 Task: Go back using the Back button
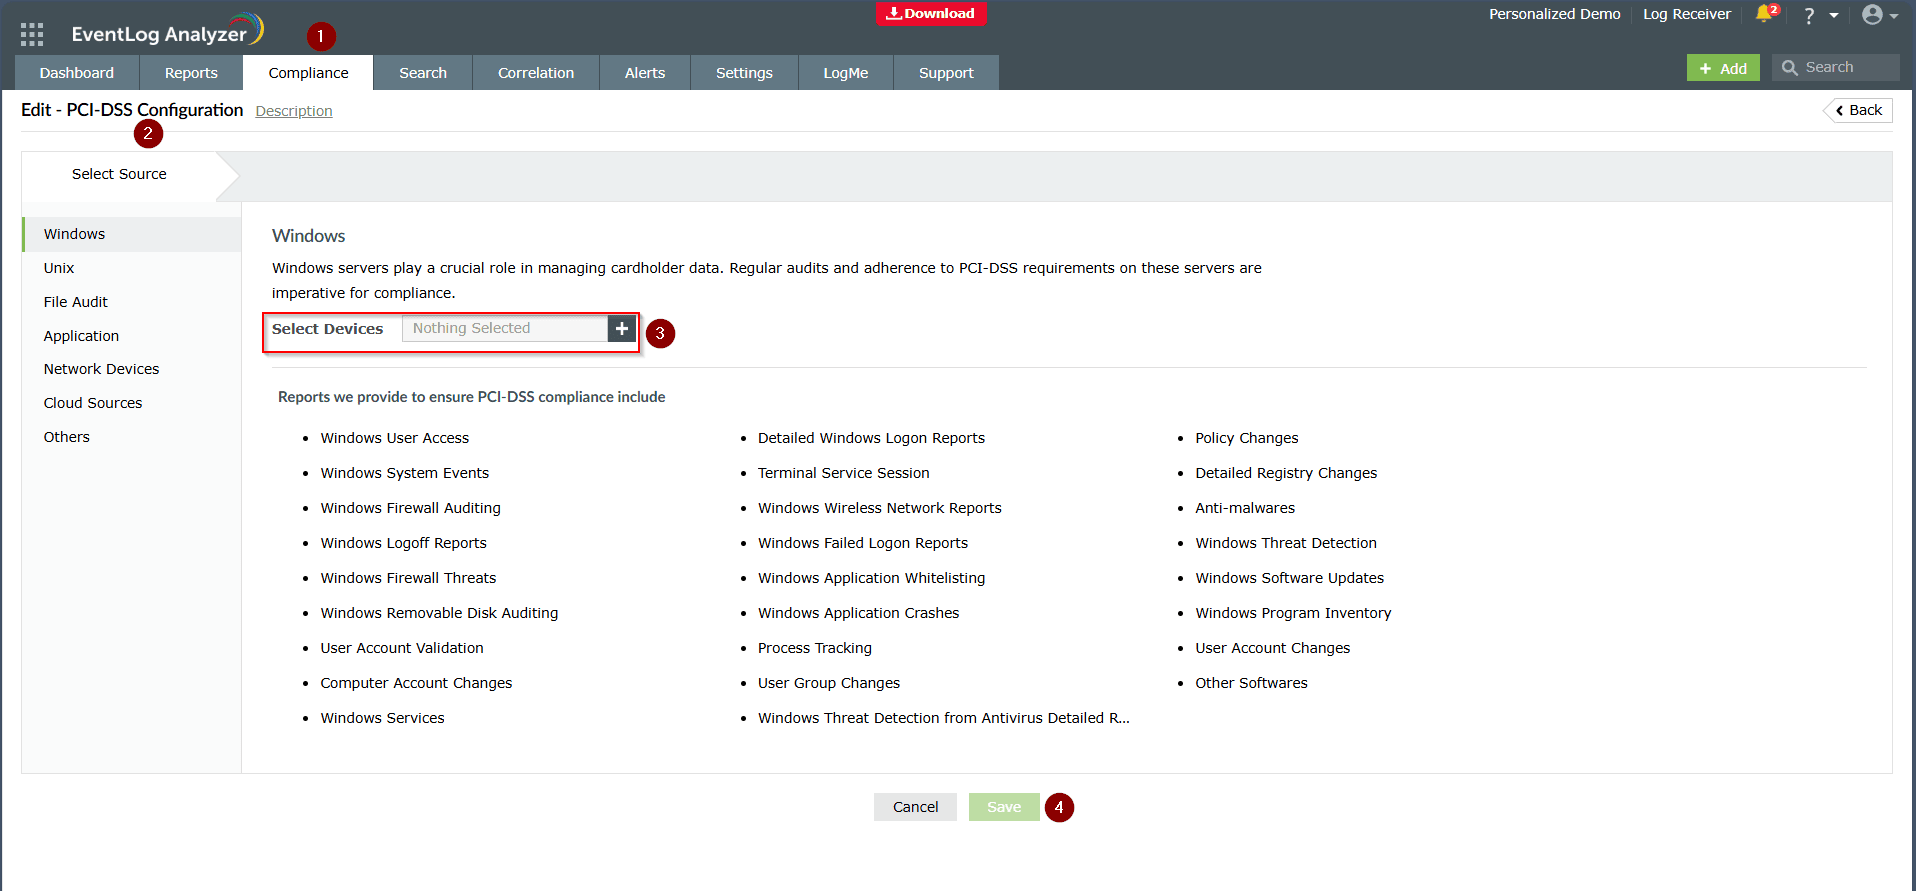tap(1858, 110)
